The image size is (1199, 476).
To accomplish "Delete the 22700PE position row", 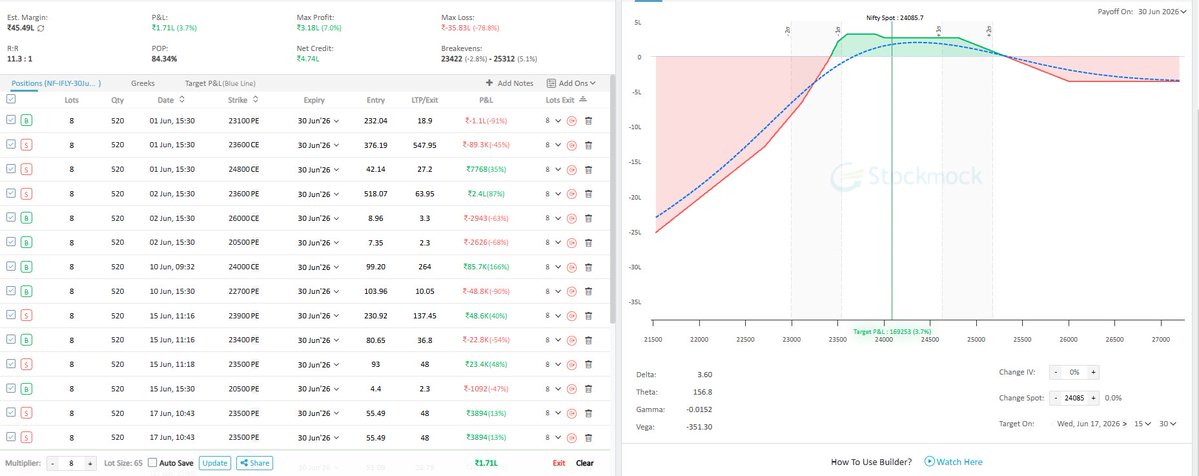I will [x=588, y=292].
